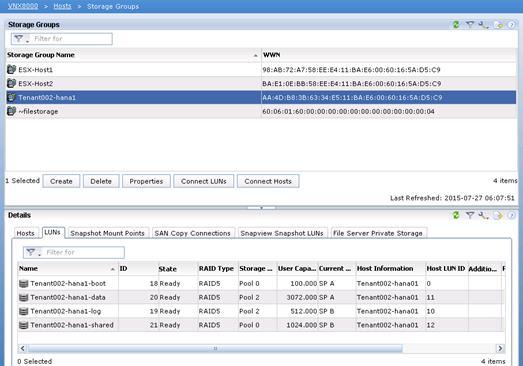Open LUNs filter dropdown funnel
The image size is (523, 366).
(x=33, y=252)
